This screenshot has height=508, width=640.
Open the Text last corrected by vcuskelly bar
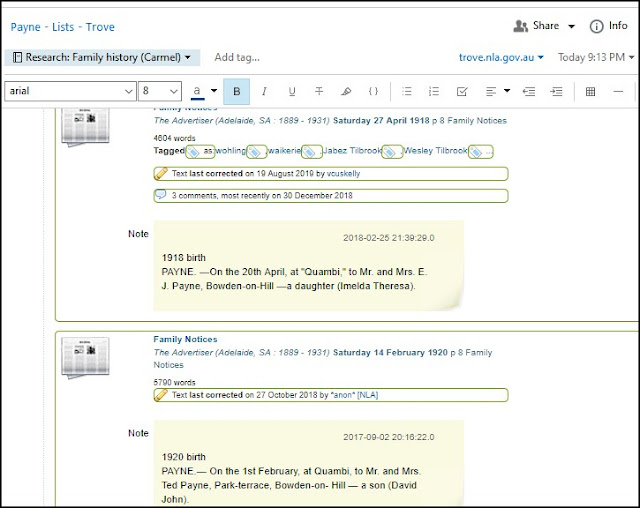tap(331, 173)
